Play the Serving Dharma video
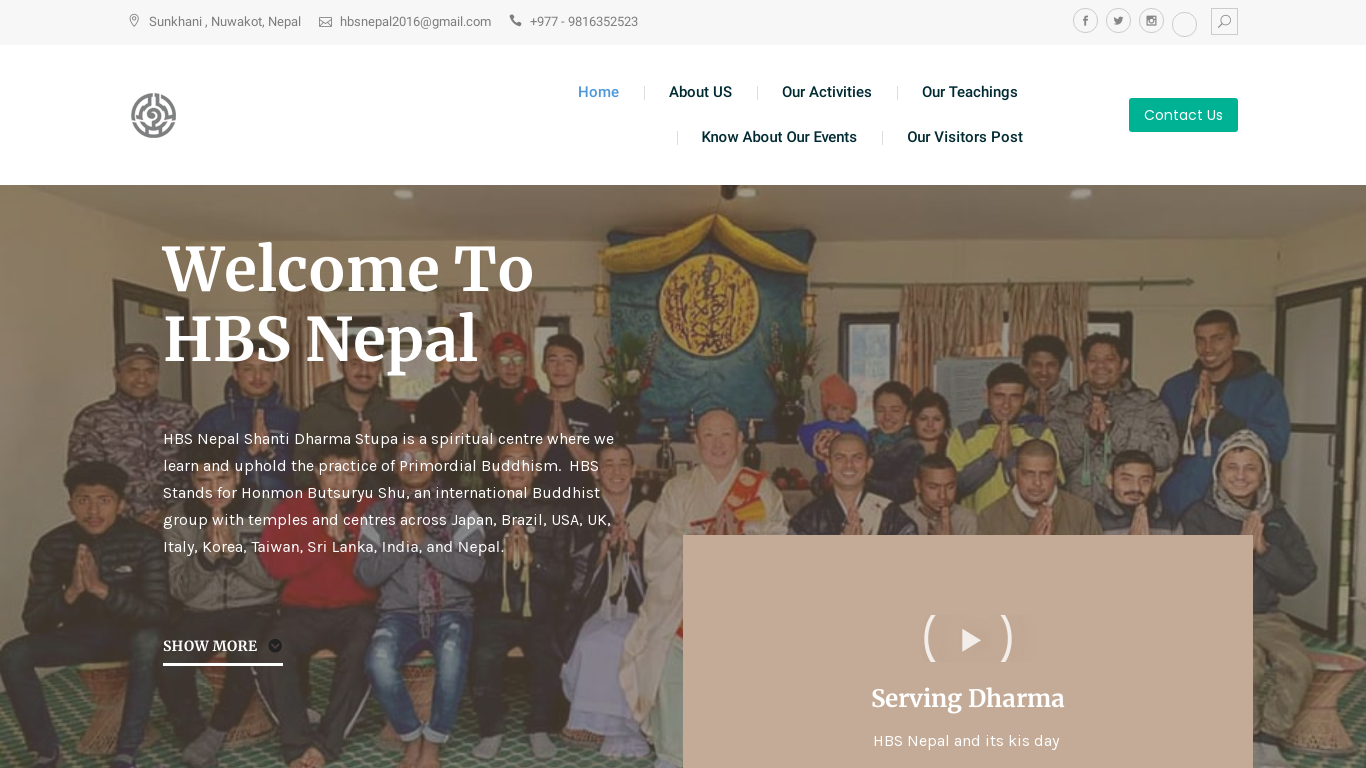The image size is (1366, 768). [x=969, y=639]
